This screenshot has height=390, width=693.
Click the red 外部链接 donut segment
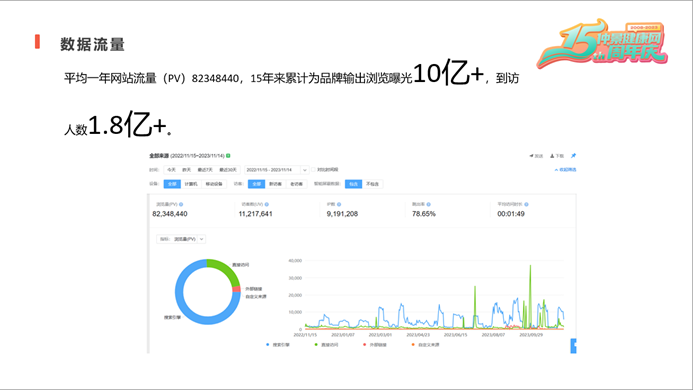pos(236,289)
